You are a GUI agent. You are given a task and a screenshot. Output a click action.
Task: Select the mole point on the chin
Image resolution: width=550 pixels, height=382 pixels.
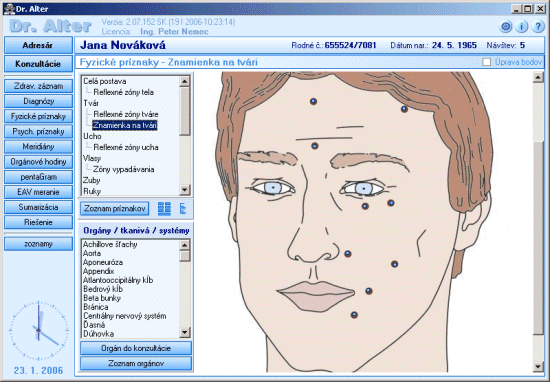click(354, 315)
